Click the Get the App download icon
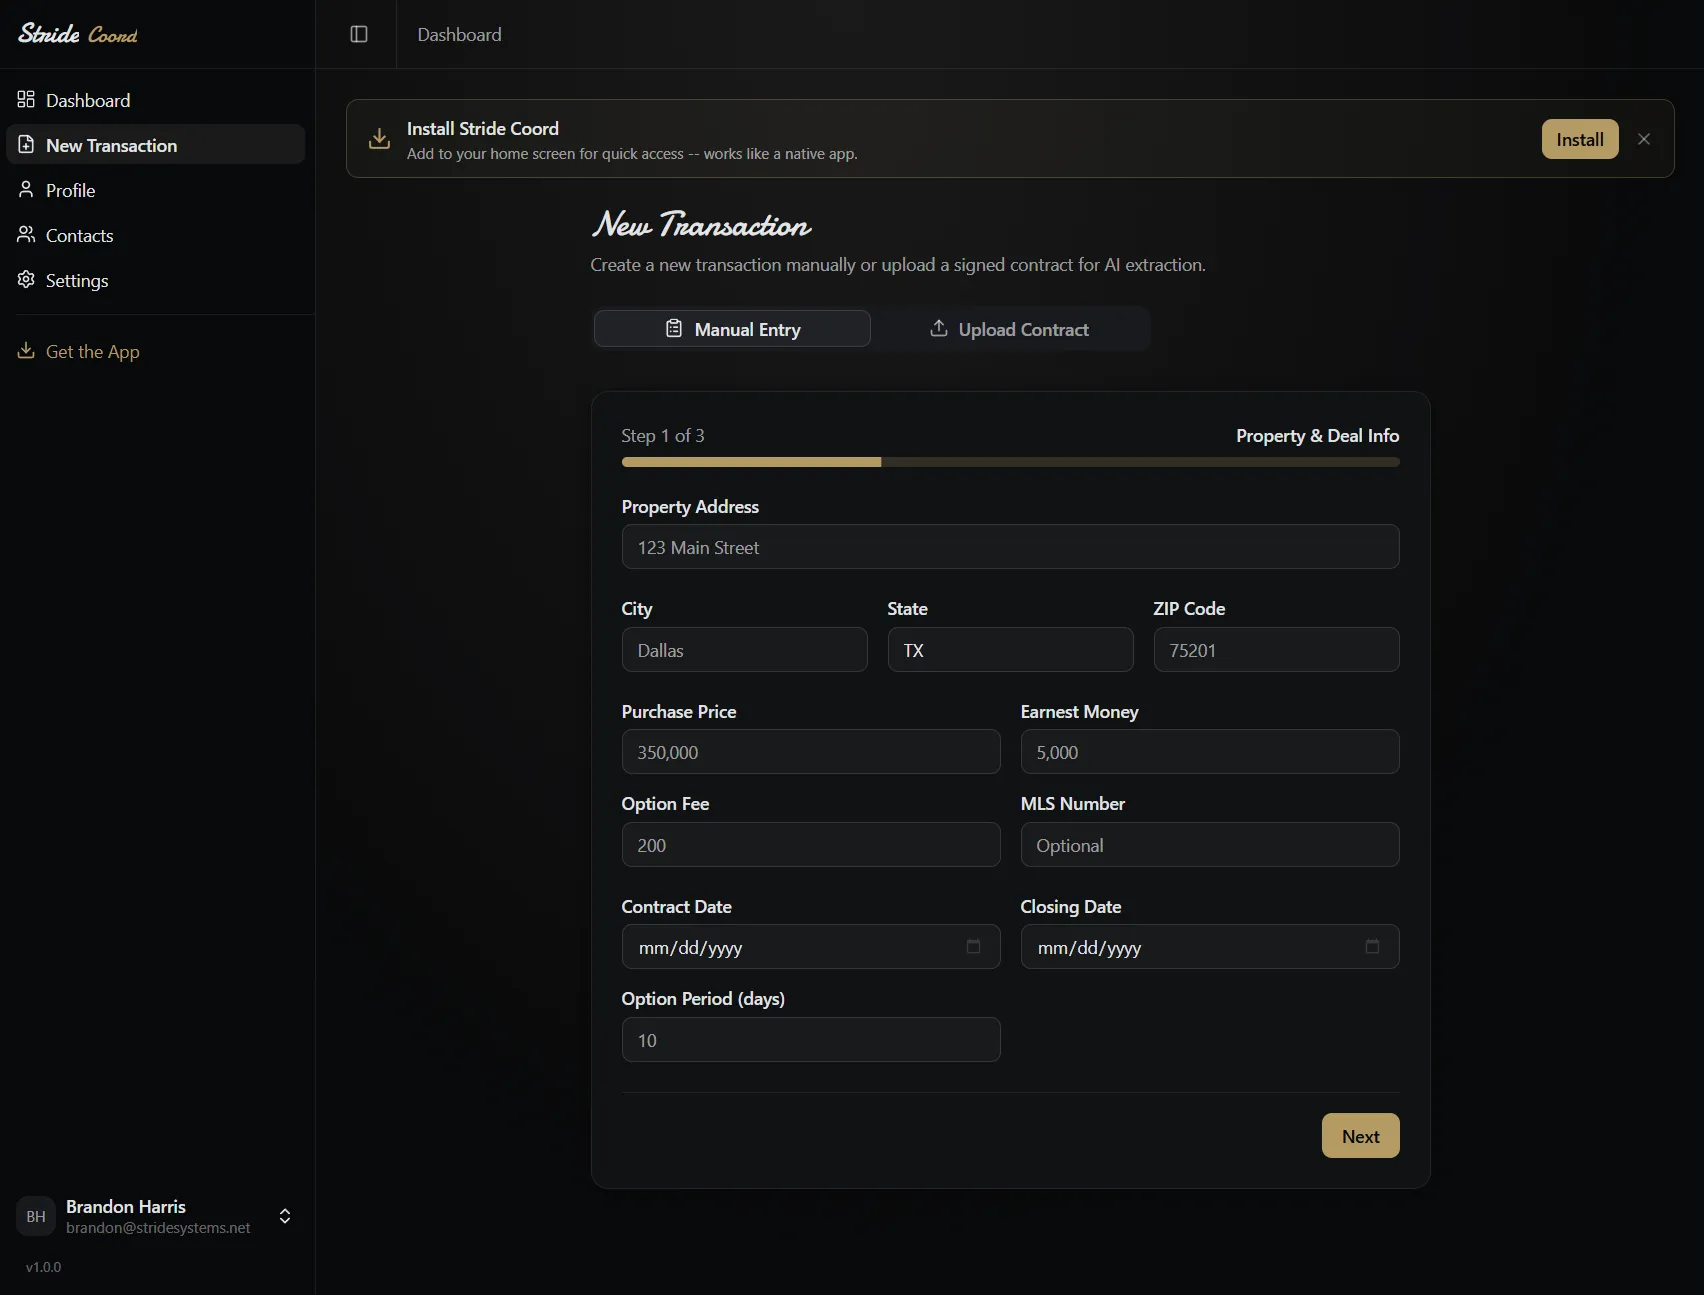This screenshot has width=1704, height=1295. (25, 351)
